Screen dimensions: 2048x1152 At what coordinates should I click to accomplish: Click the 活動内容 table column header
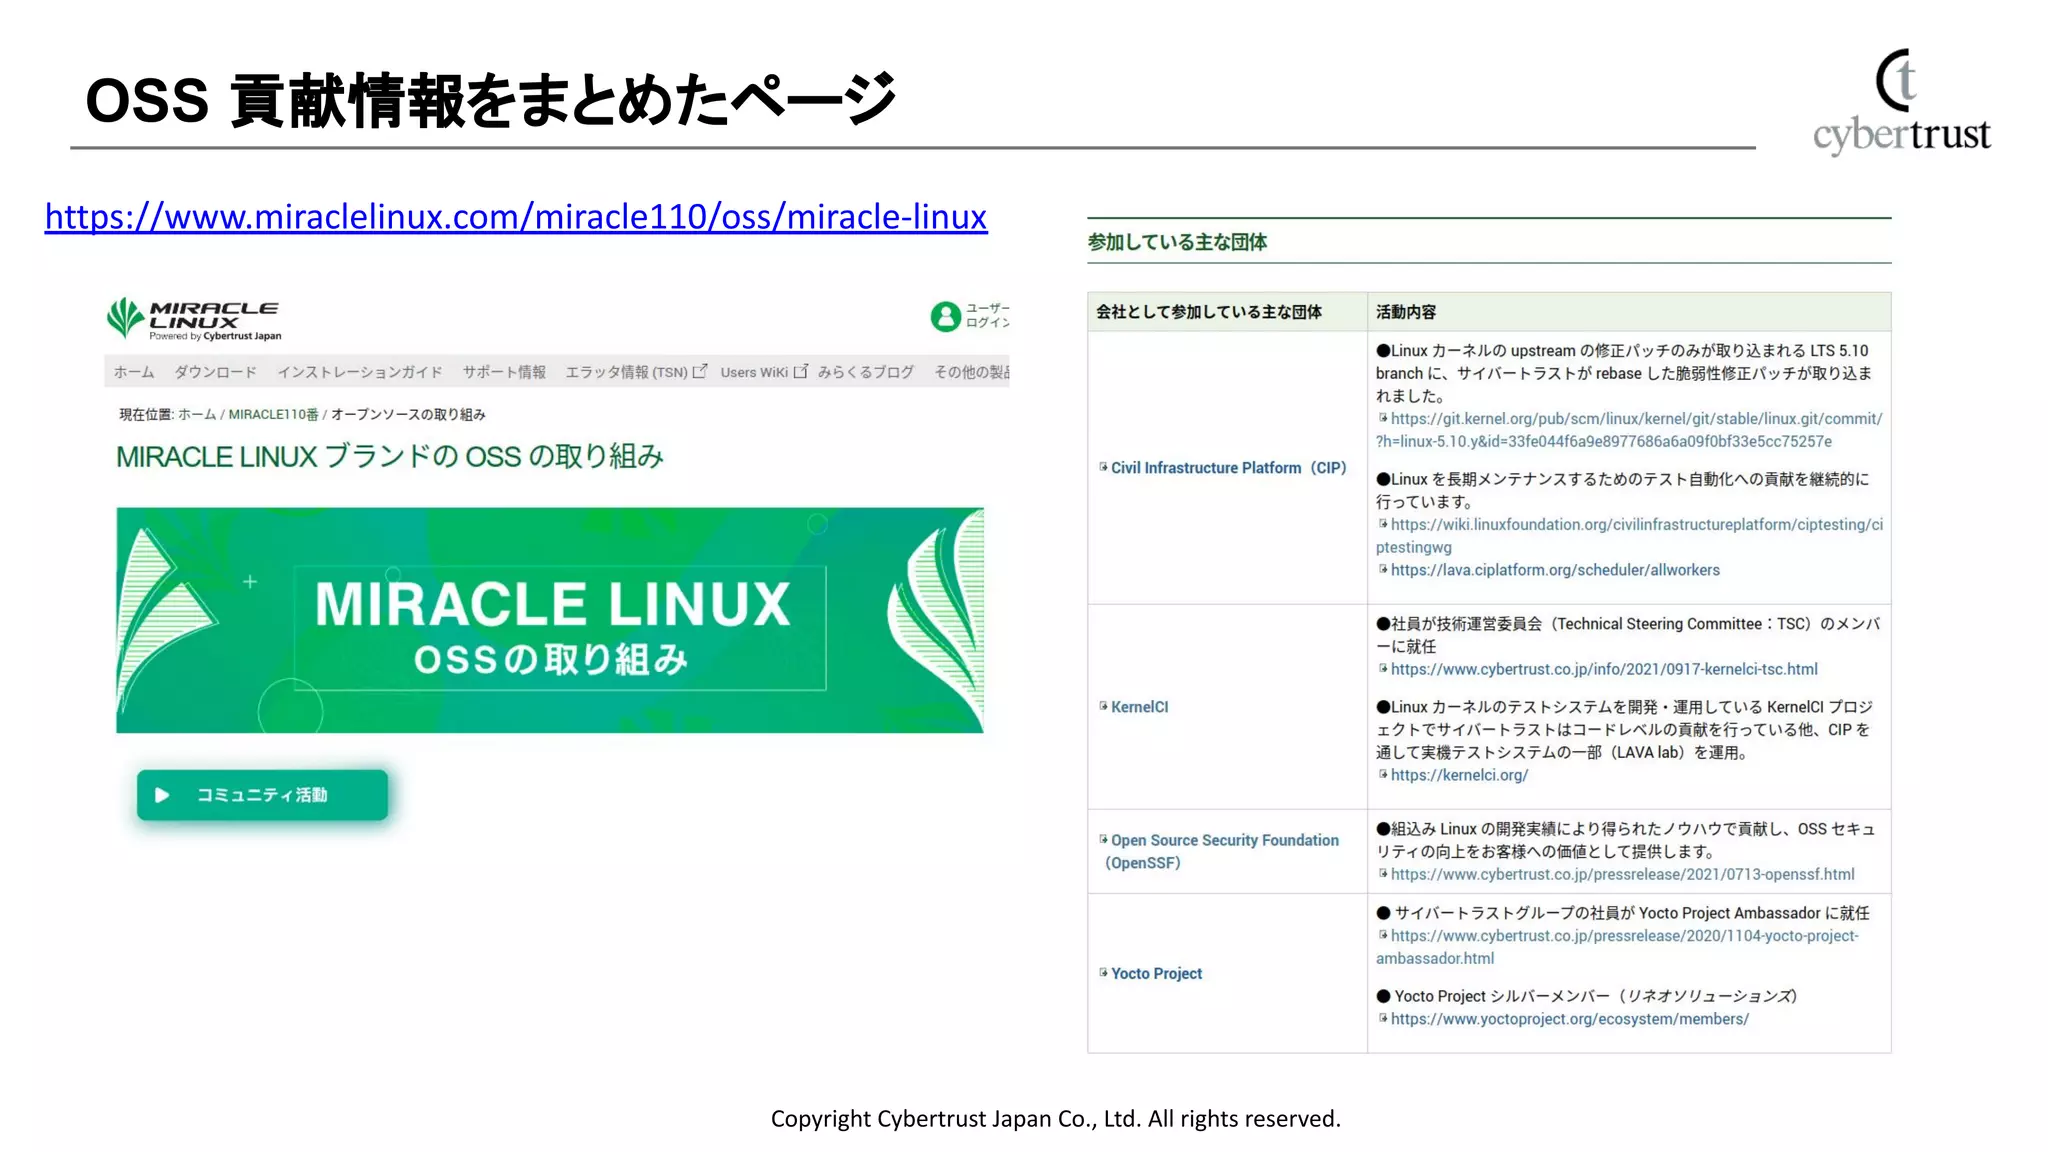point(1405,312)
